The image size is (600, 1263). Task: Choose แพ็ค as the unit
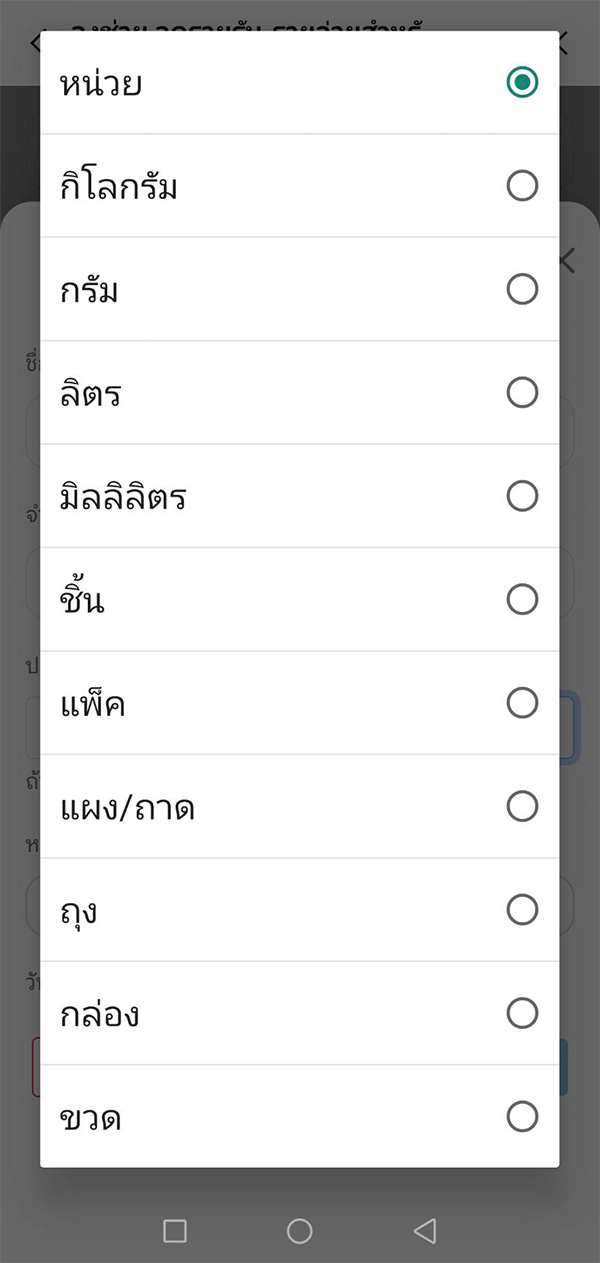[522, 703]
